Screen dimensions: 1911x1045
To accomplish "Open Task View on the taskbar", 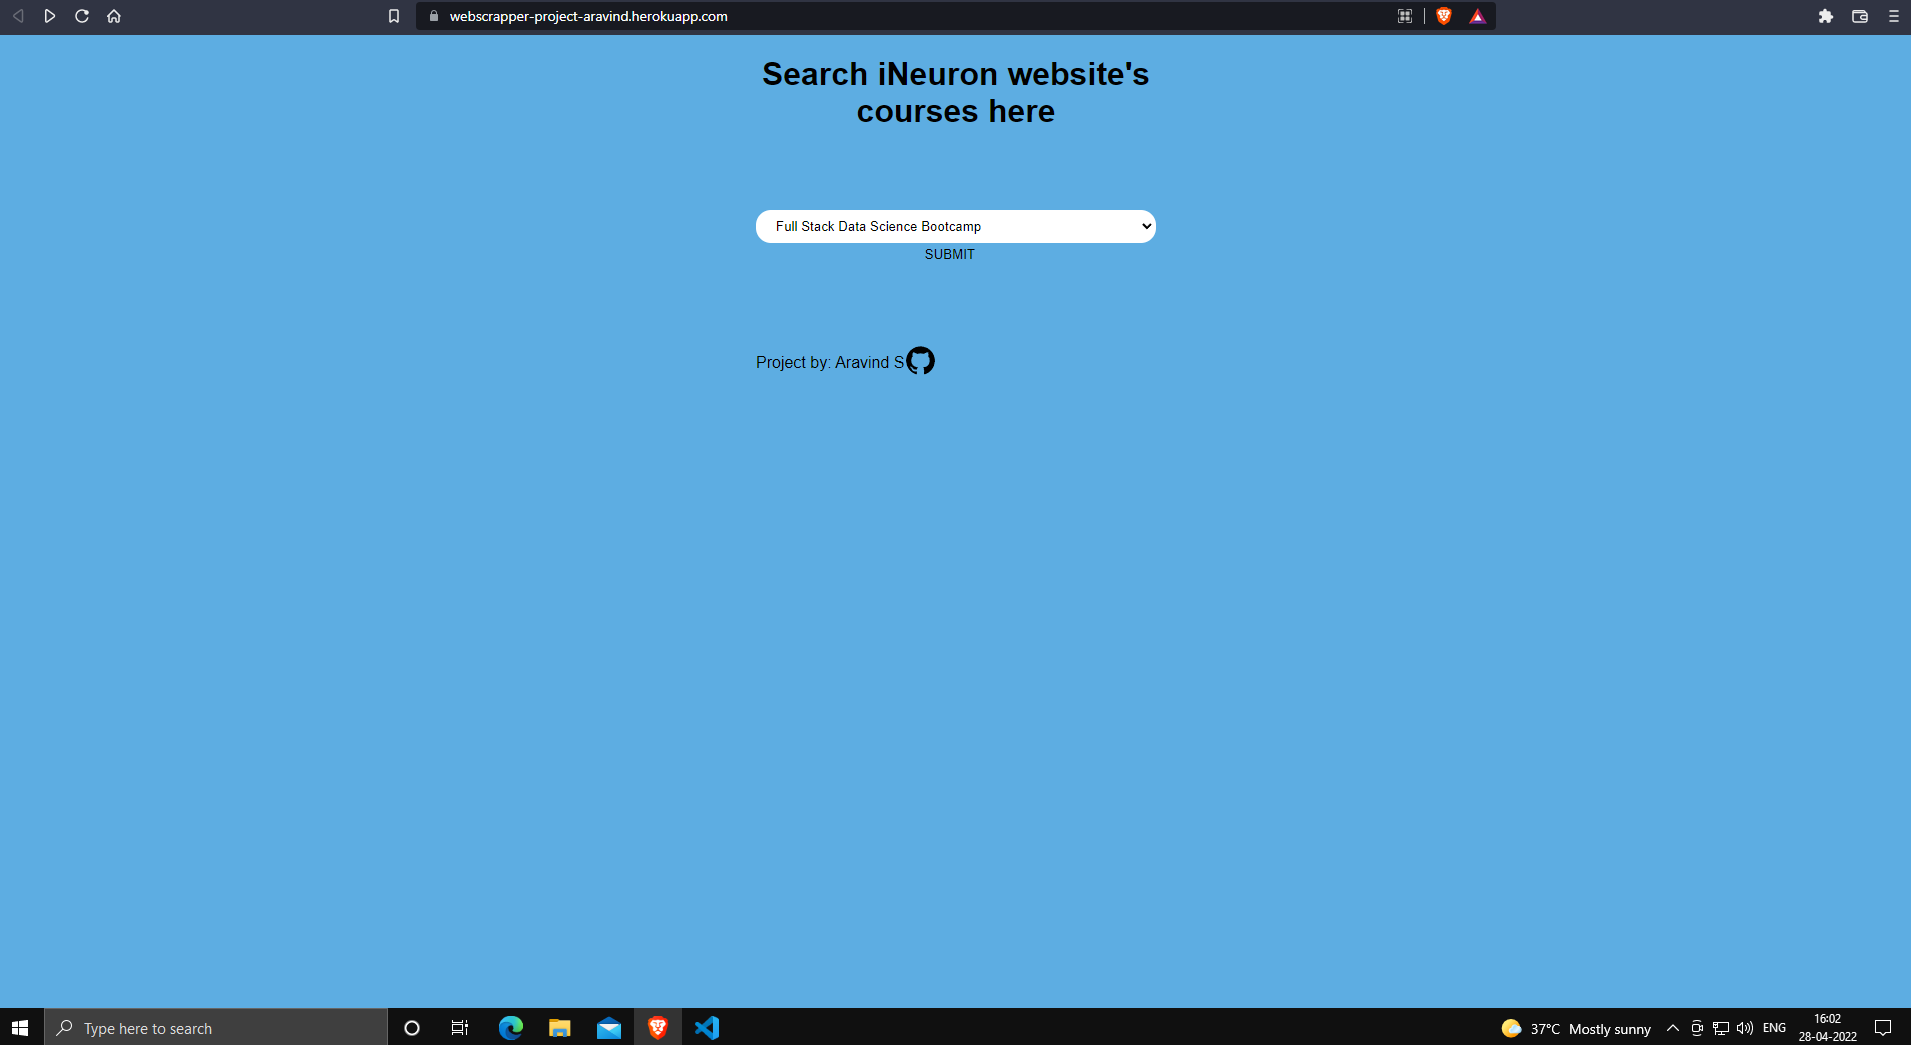I will pos(460,1028).
